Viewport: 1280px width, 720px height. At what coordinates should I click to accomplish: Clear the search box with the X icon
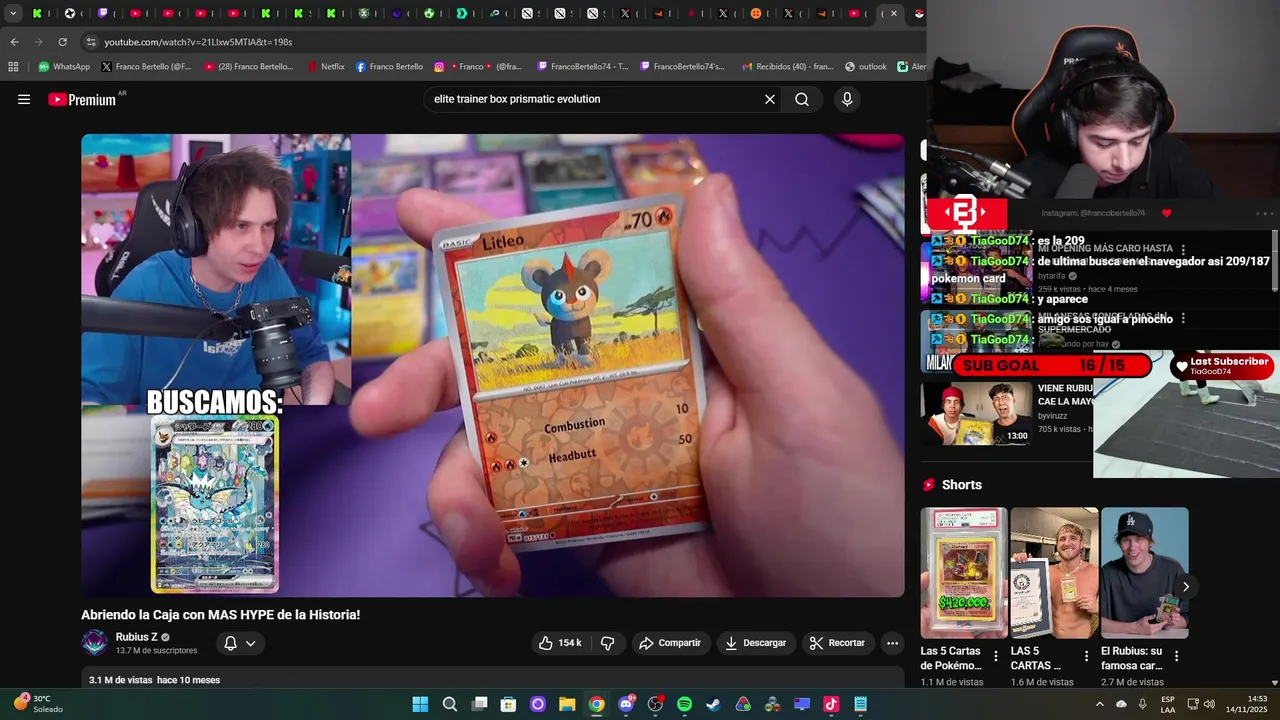coord(770,99)
